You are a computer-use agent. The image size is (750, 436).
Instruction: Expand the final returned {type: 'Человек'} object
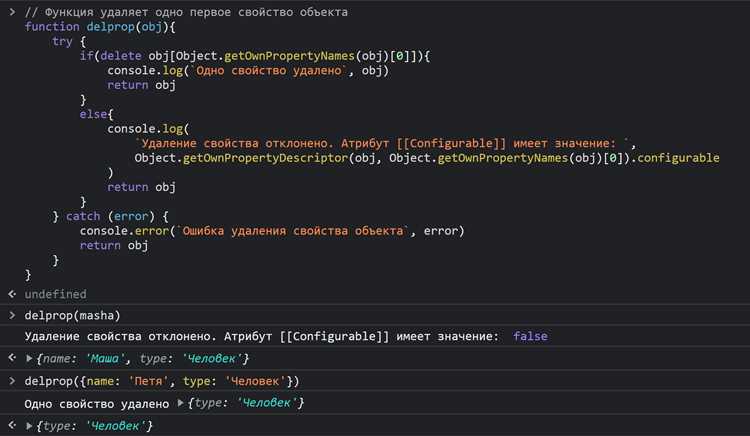coord(29,425)
